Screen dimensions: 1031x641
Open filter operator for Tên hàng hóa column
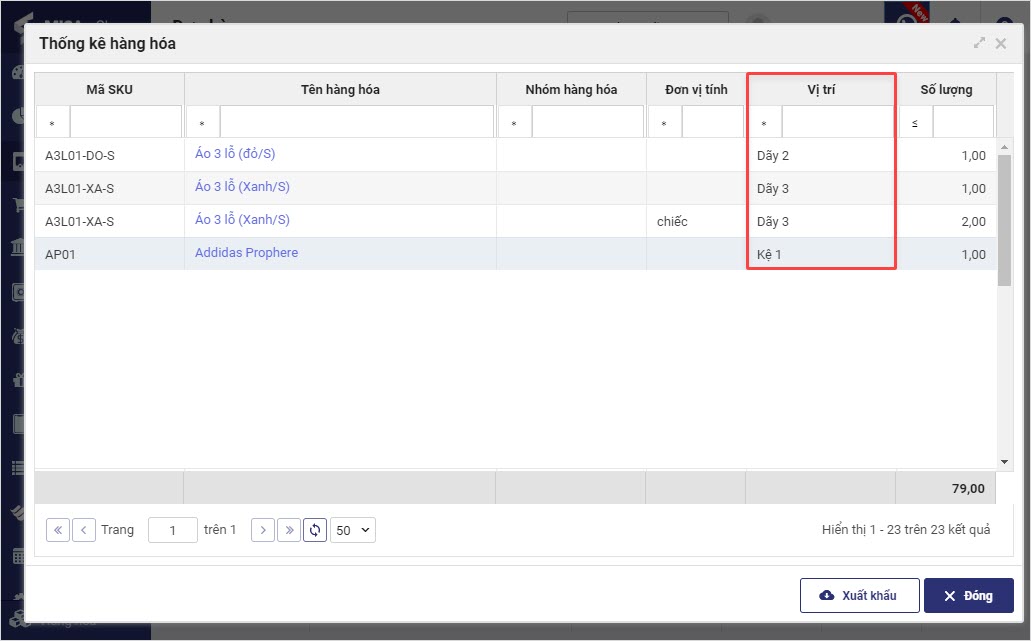[203, 122]
